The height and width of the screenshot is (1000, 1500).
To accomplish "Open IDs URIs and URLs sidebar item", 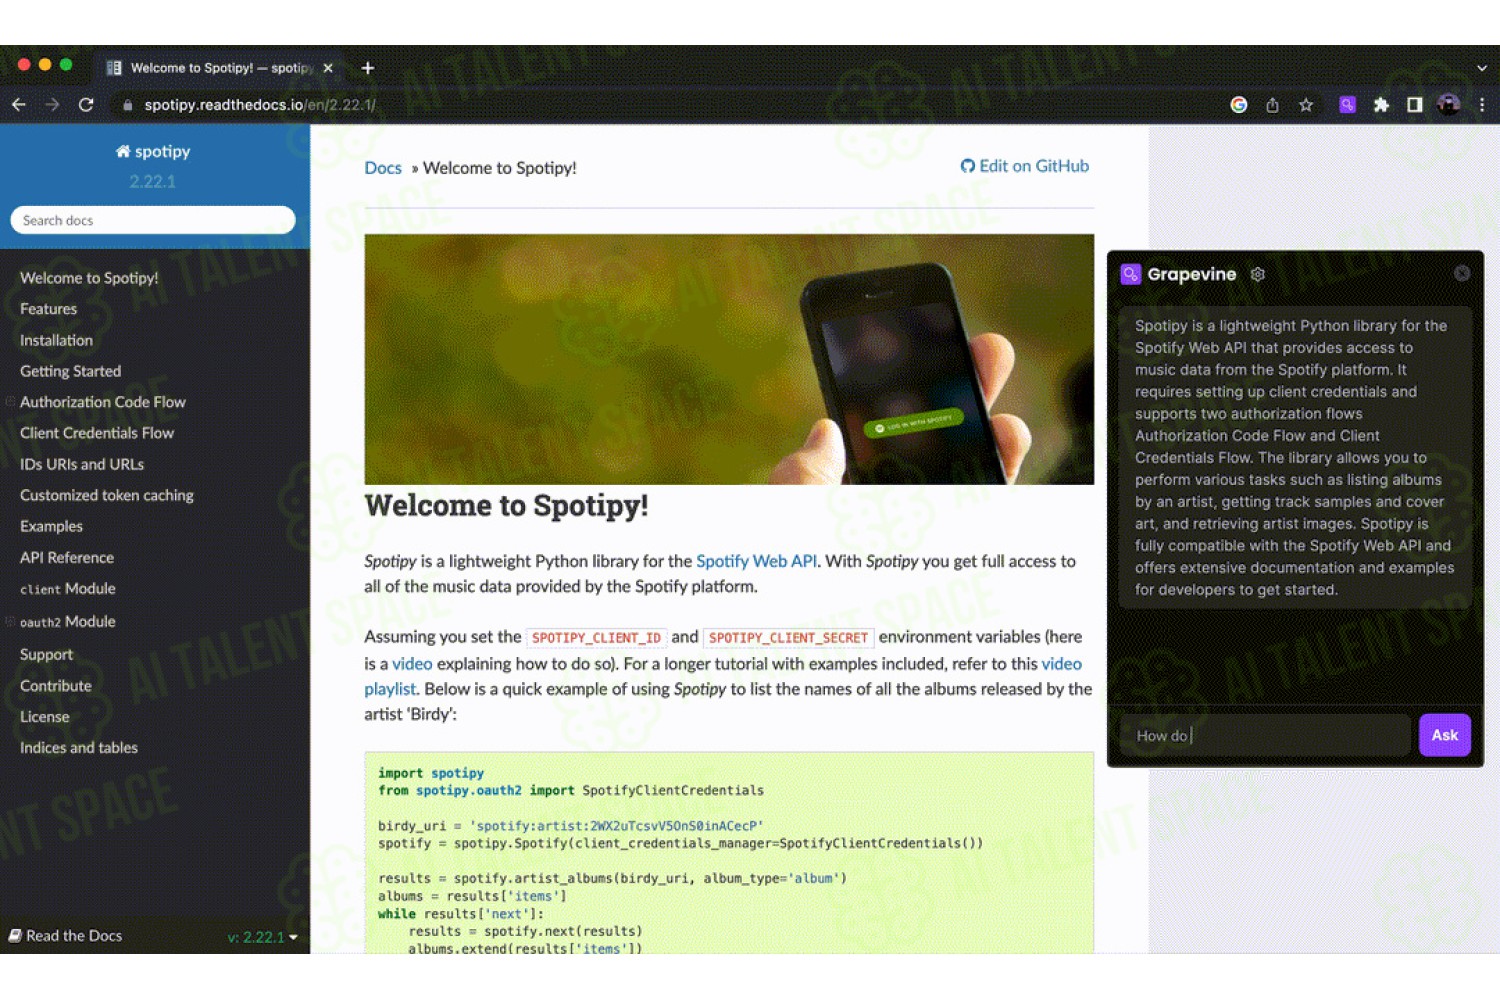I will tap(82, 464).
